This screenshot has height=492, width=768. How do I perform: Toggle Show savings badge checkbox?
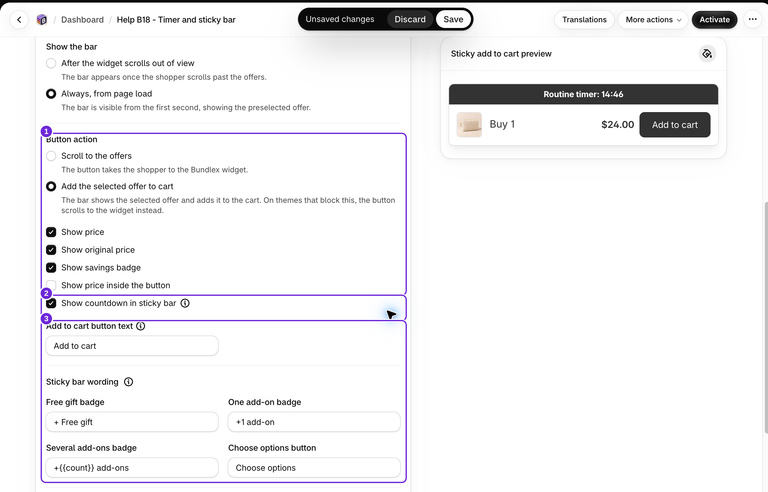click(51, 268)
